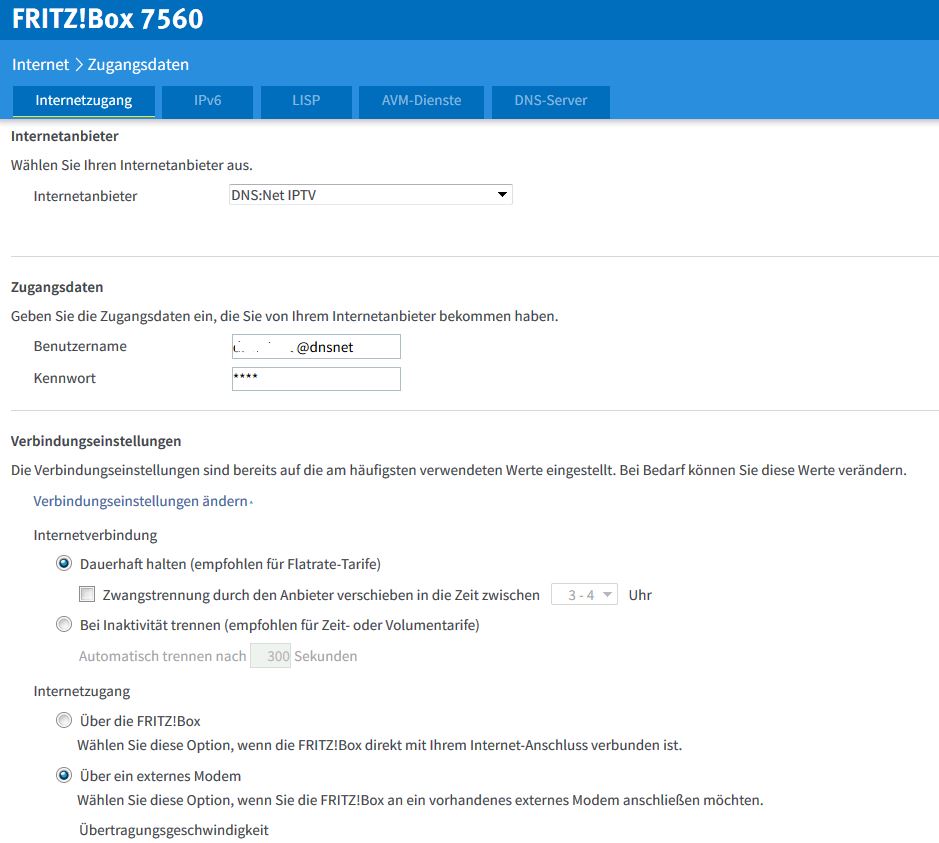Click Zugangsdaten in the breadcrumb
Viewport: 939px width, 843px height.
[138, 65]
